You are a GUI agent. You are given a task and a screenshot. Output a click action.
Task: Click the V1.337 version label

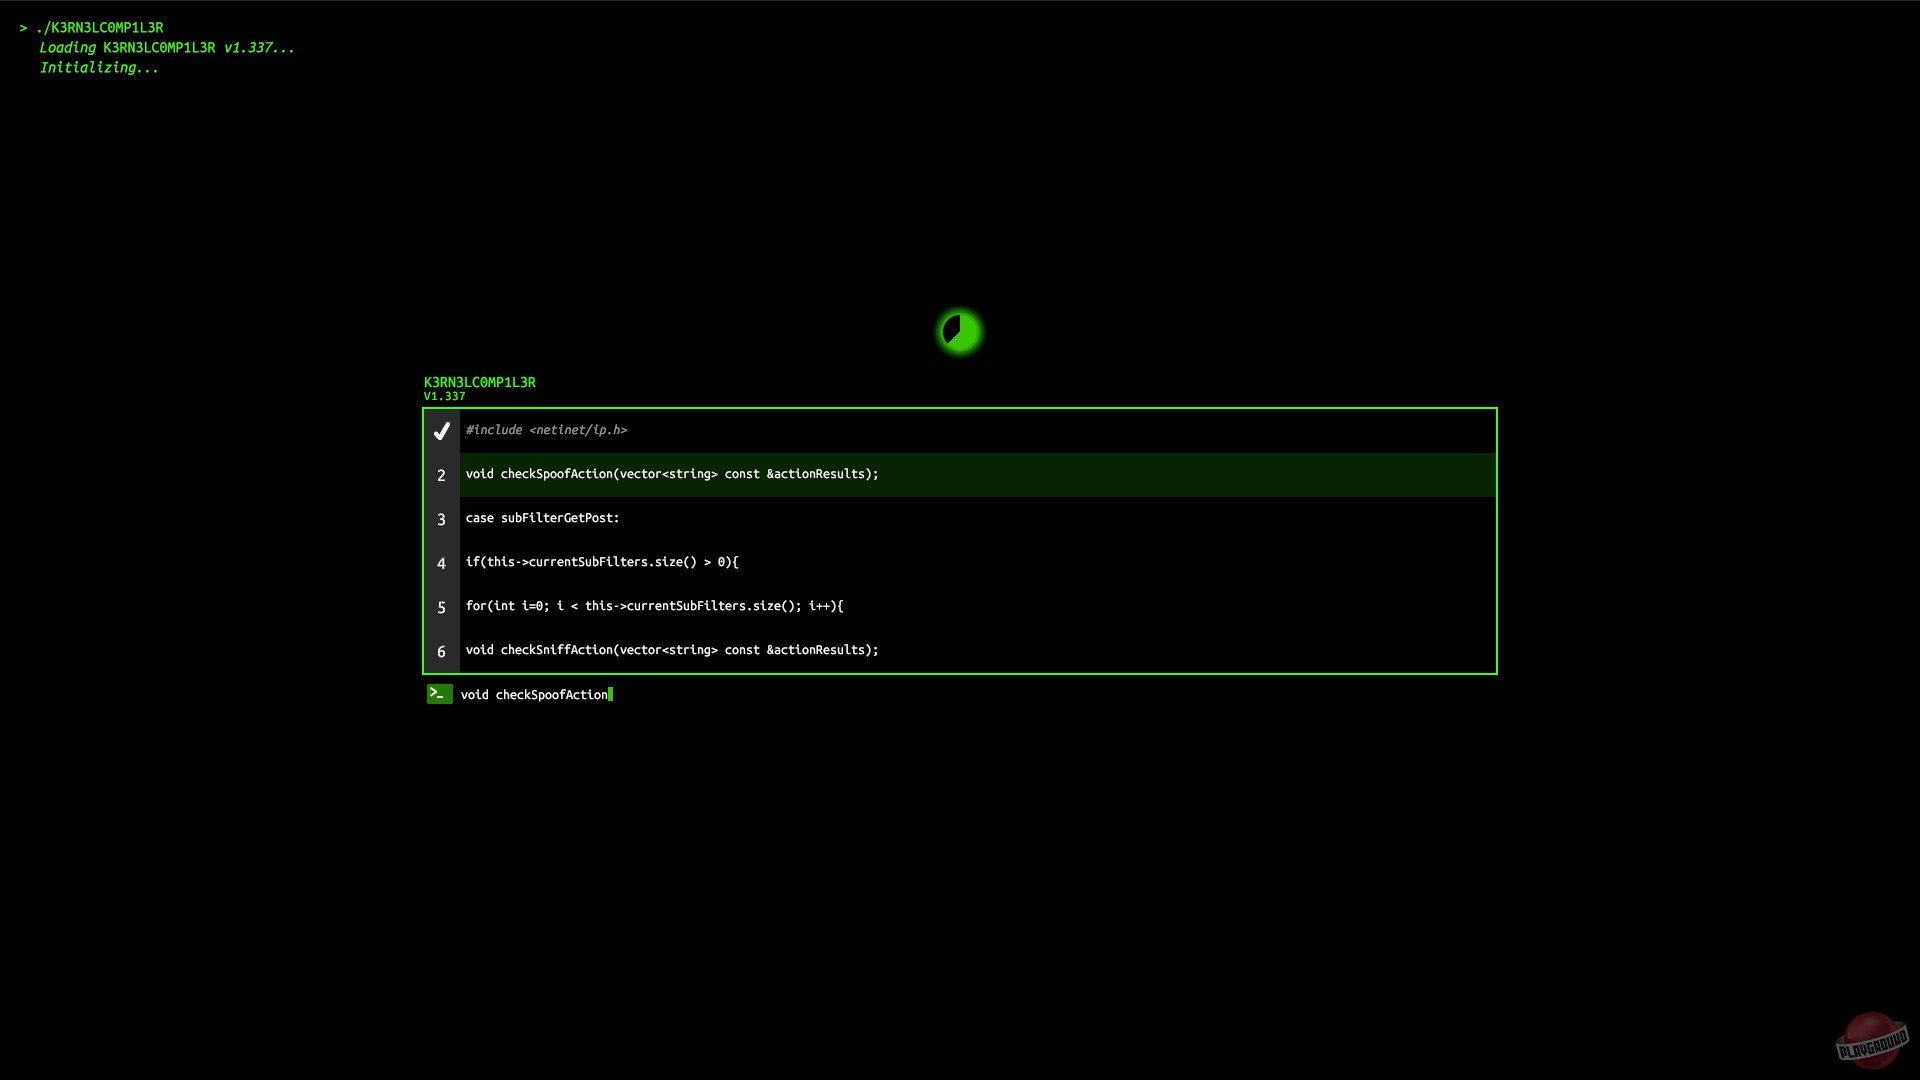(444, 397)
